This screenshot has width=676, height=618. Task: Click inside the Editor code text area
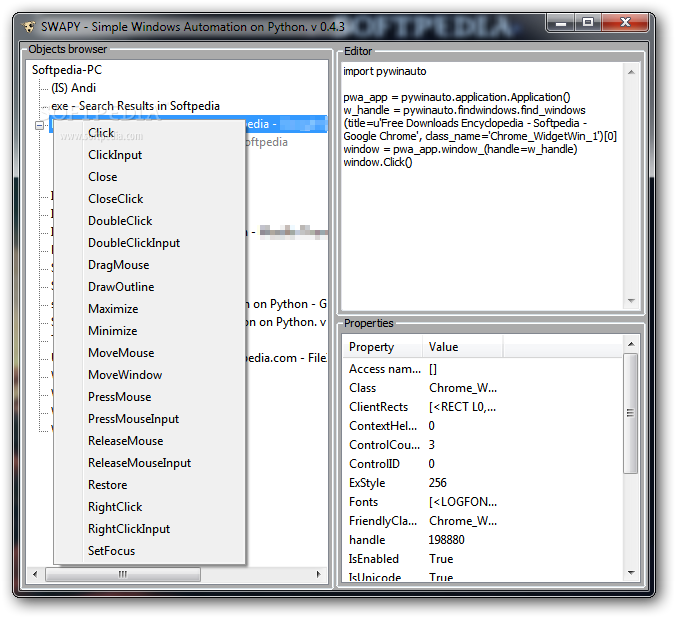tap(482, 186)
